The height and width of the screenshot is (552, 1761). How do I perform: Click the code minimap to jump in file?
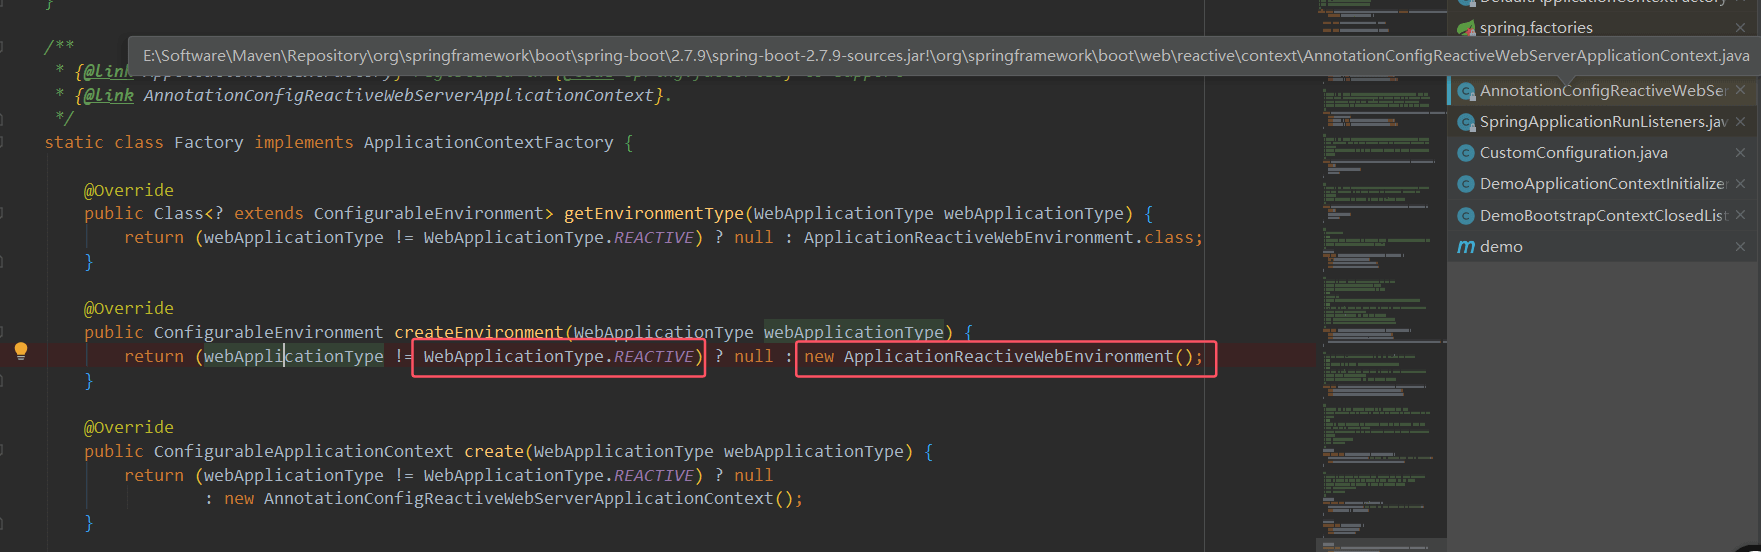pyautogui.click(x=1380, y=300)
